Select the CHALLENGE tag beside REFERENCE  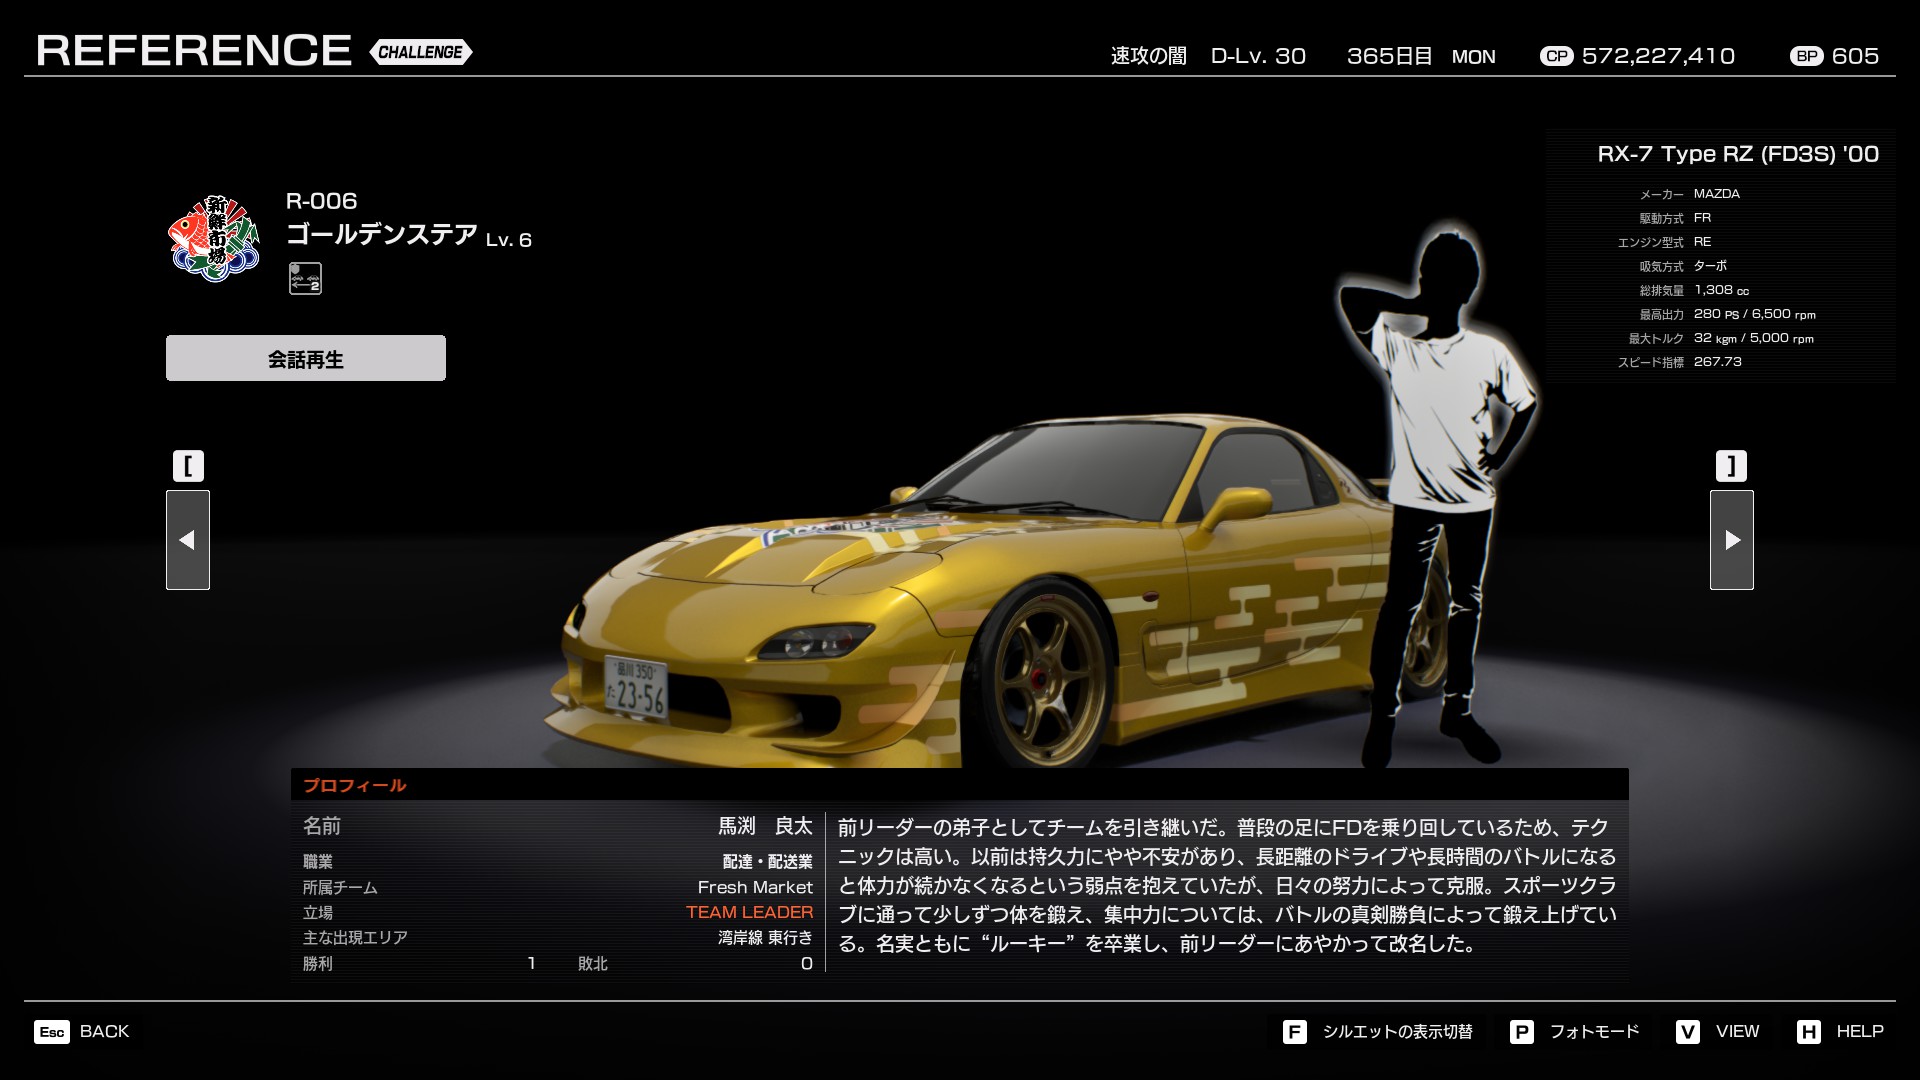click(x=421, y=52)
